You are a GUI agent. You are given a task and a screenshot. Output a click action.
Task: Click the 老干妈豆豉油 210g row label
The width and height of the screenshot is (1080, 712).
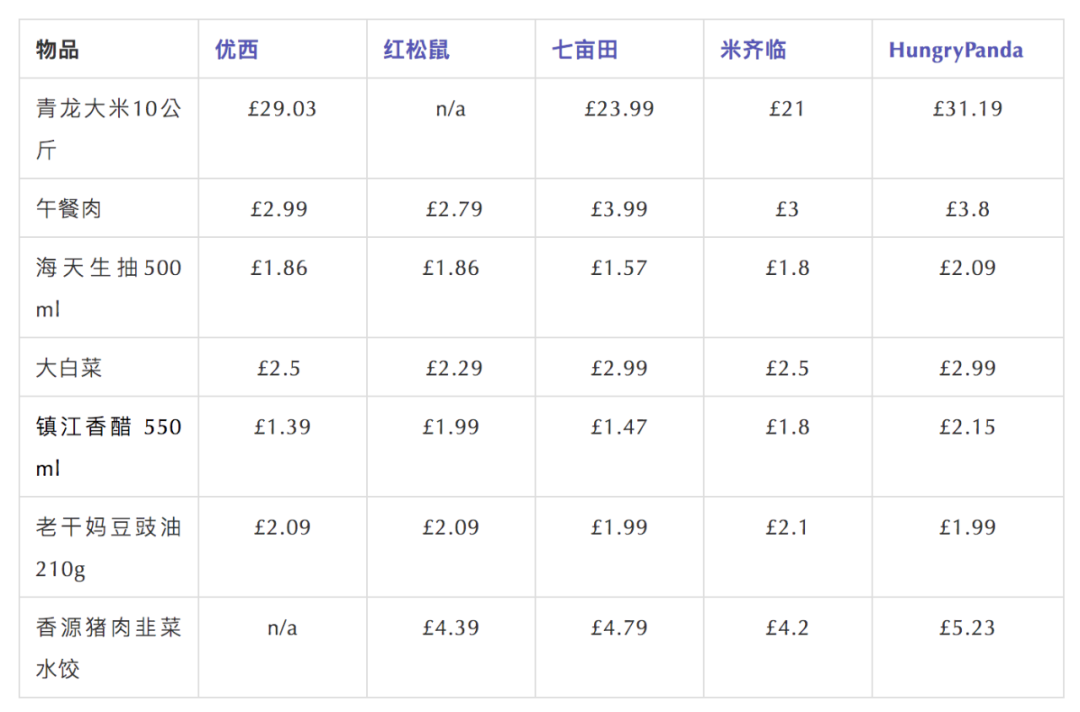click(108, 548)
